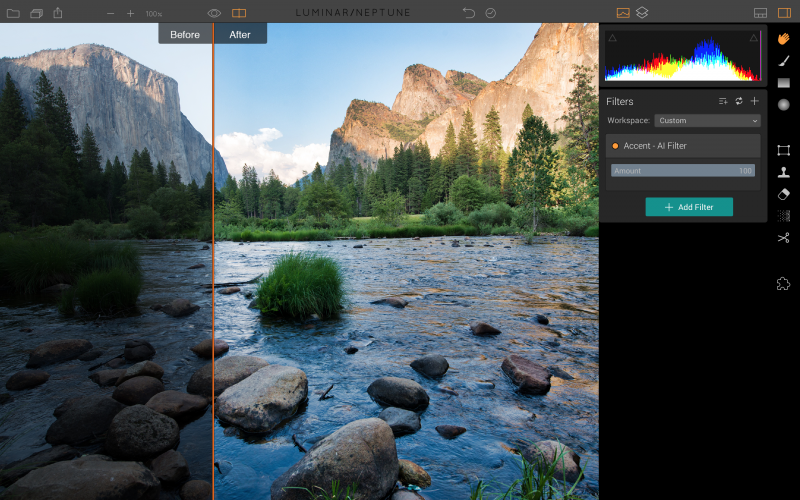
Task: Select the Brush tool
Action: tap(784, 60)
